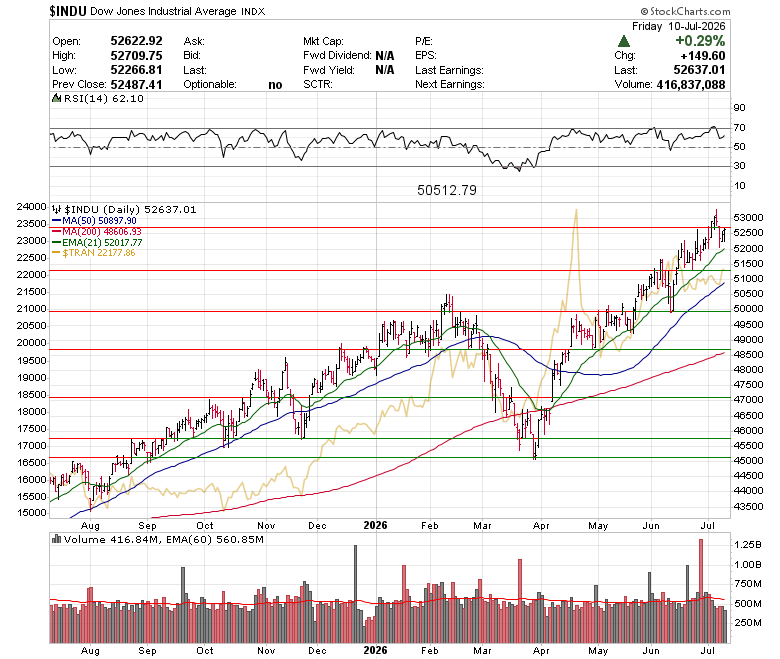Click the SCTR: label

(x=318, y=85)
